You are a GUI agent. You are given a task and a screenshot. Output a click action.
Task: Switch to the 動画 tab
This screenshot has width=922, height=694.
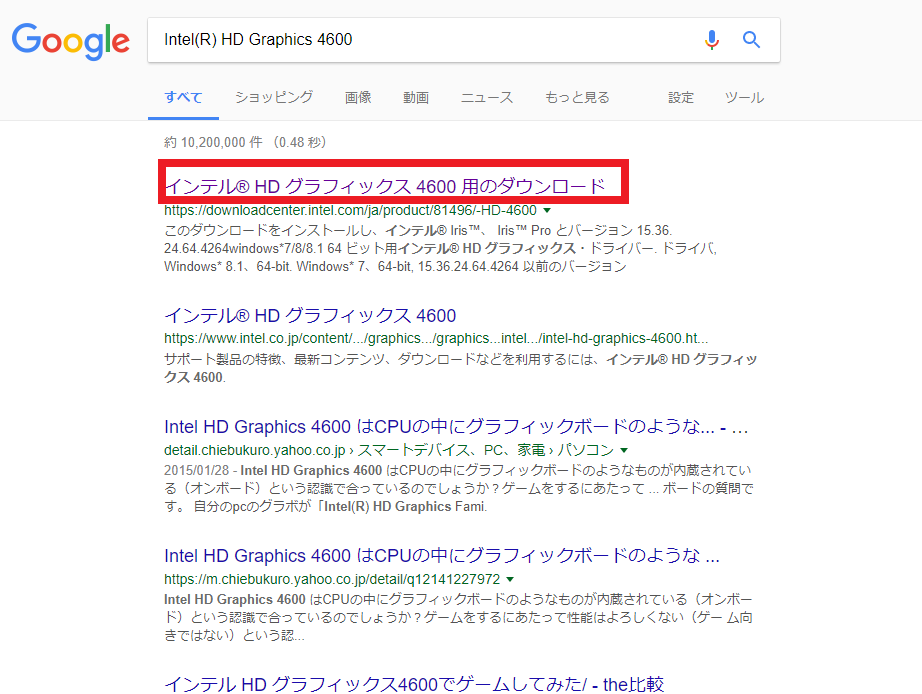click(416, 98)
